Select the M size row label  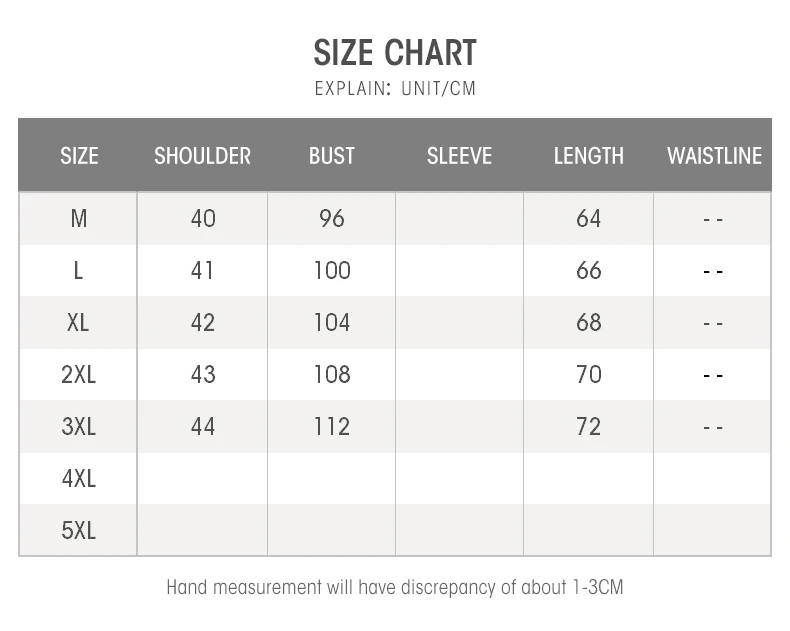[79, 218]
